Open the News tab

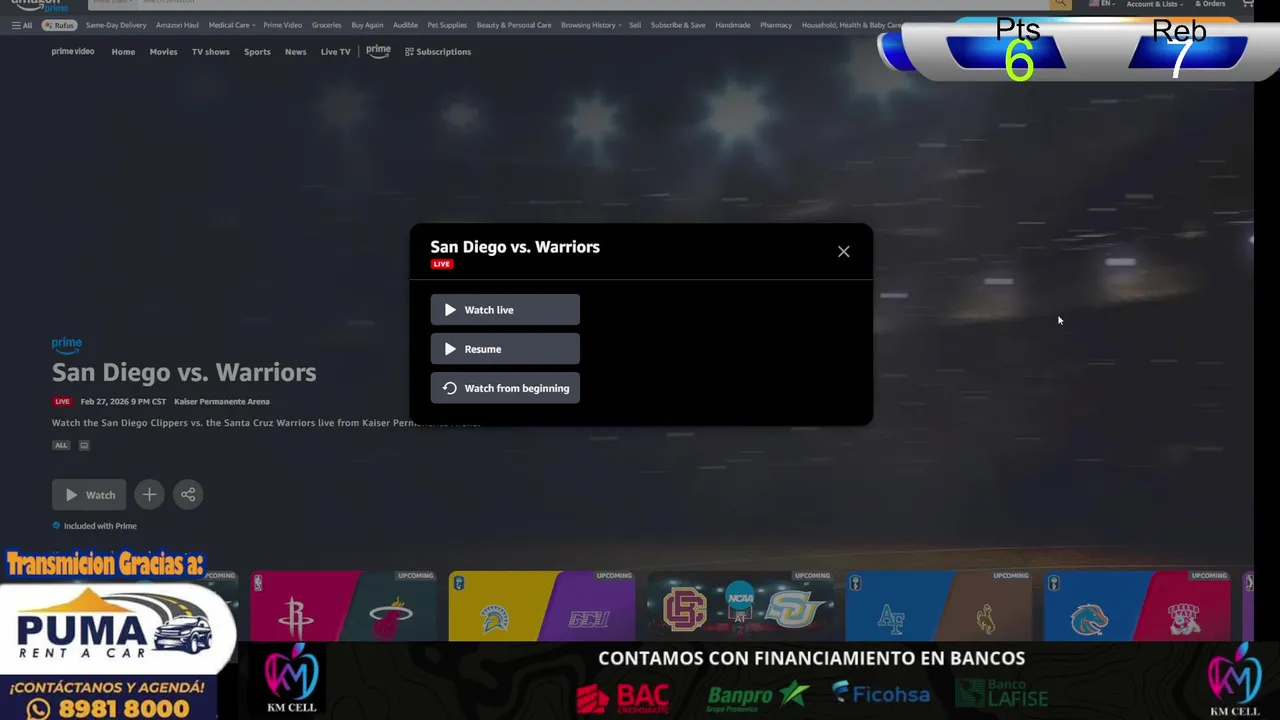pyautogui.click(x=295, y=52)
